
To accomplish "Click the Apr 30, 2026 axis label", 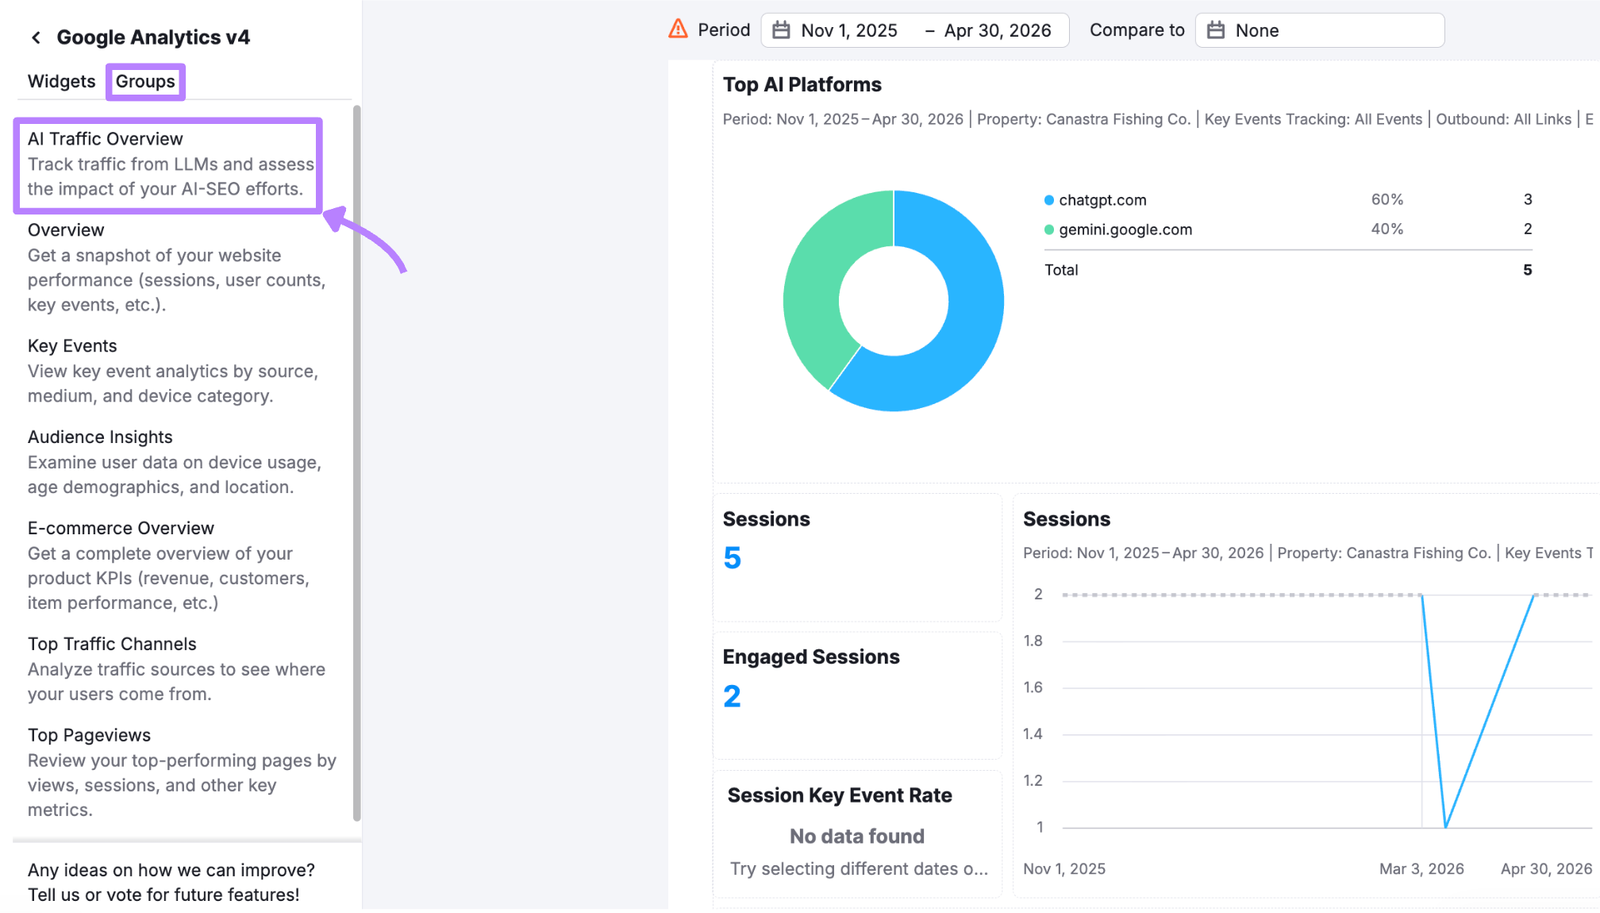I will [x=1546, y=869].
